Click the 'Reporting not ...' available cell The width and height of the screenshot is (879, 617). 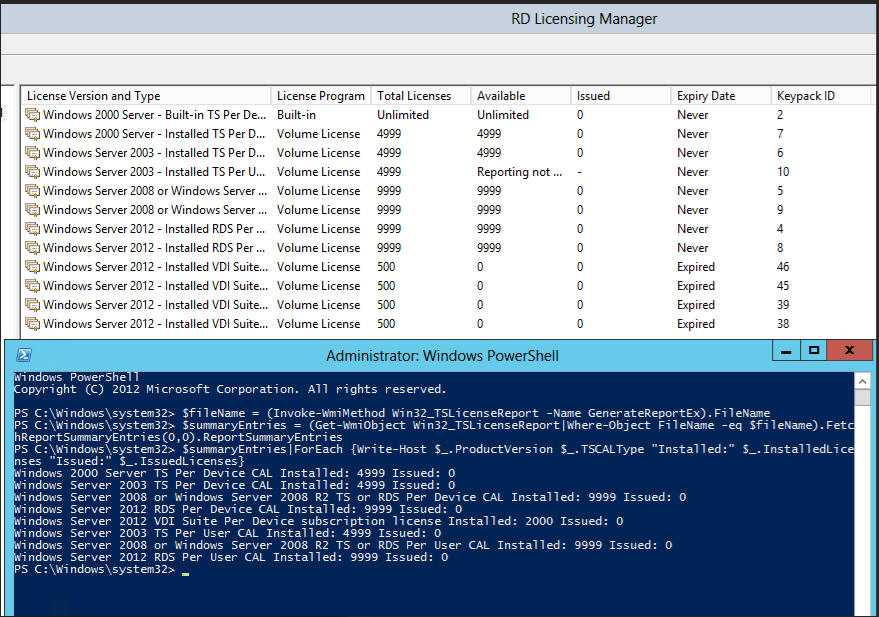coord(519,172)
